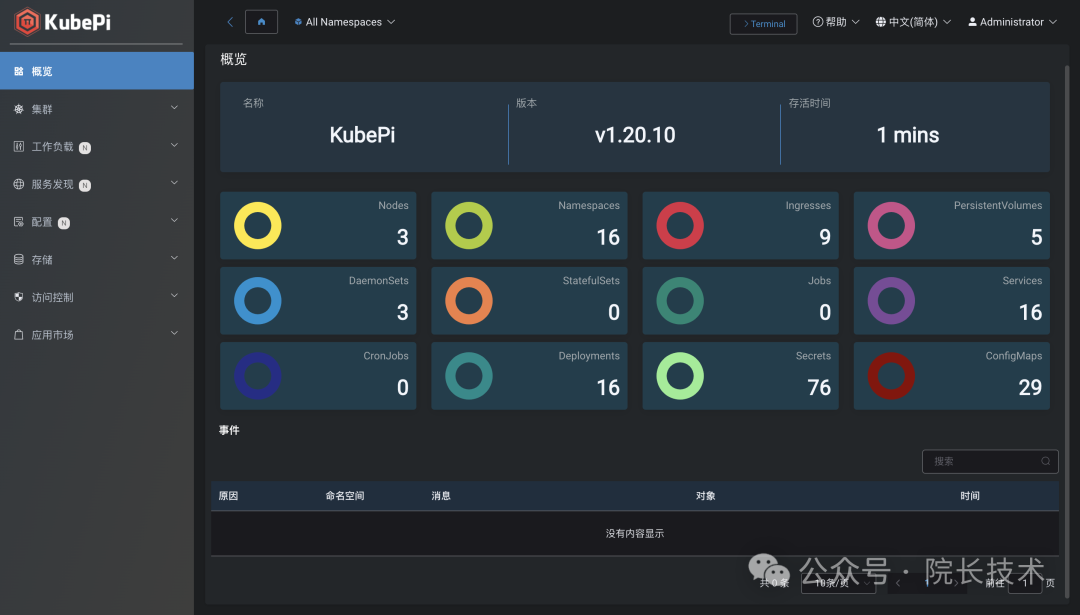The height and width of the screenshot is (615, 1080).
Task: Click the orange StatefulSets ring chart
Action: point(469,301)
